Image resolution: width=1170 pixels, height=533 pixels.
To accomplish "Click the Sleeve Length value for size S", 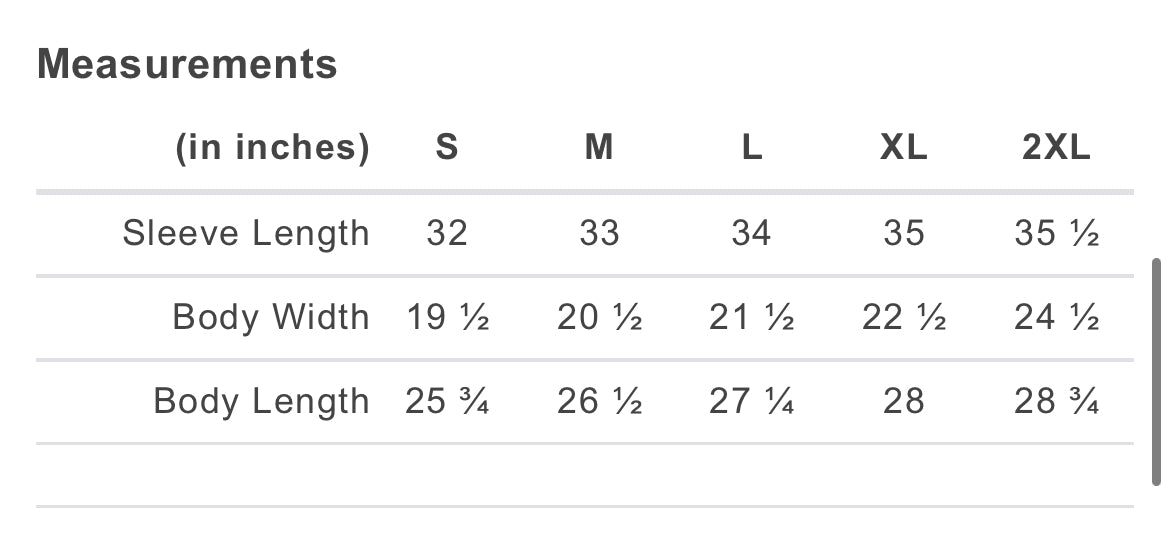I will (447, 233).
